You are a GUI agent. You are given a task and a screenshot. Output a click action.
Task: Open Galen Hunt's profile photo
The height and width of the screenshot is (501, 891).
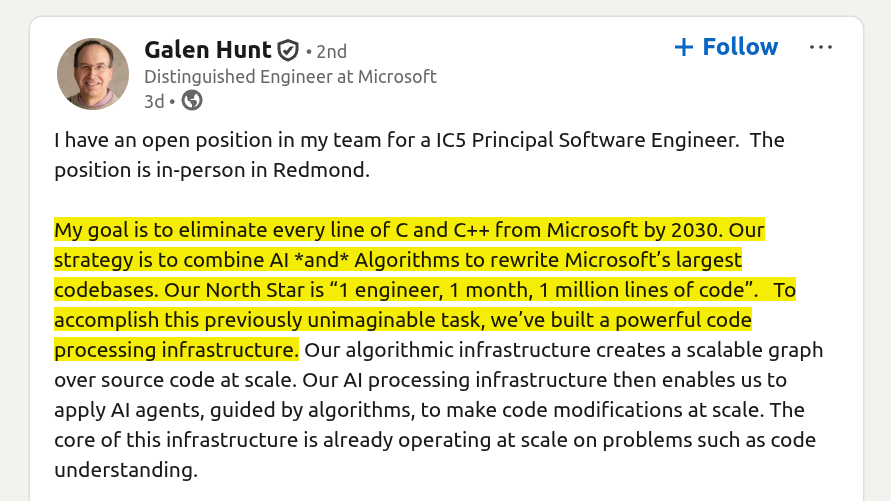pos(92,73)
